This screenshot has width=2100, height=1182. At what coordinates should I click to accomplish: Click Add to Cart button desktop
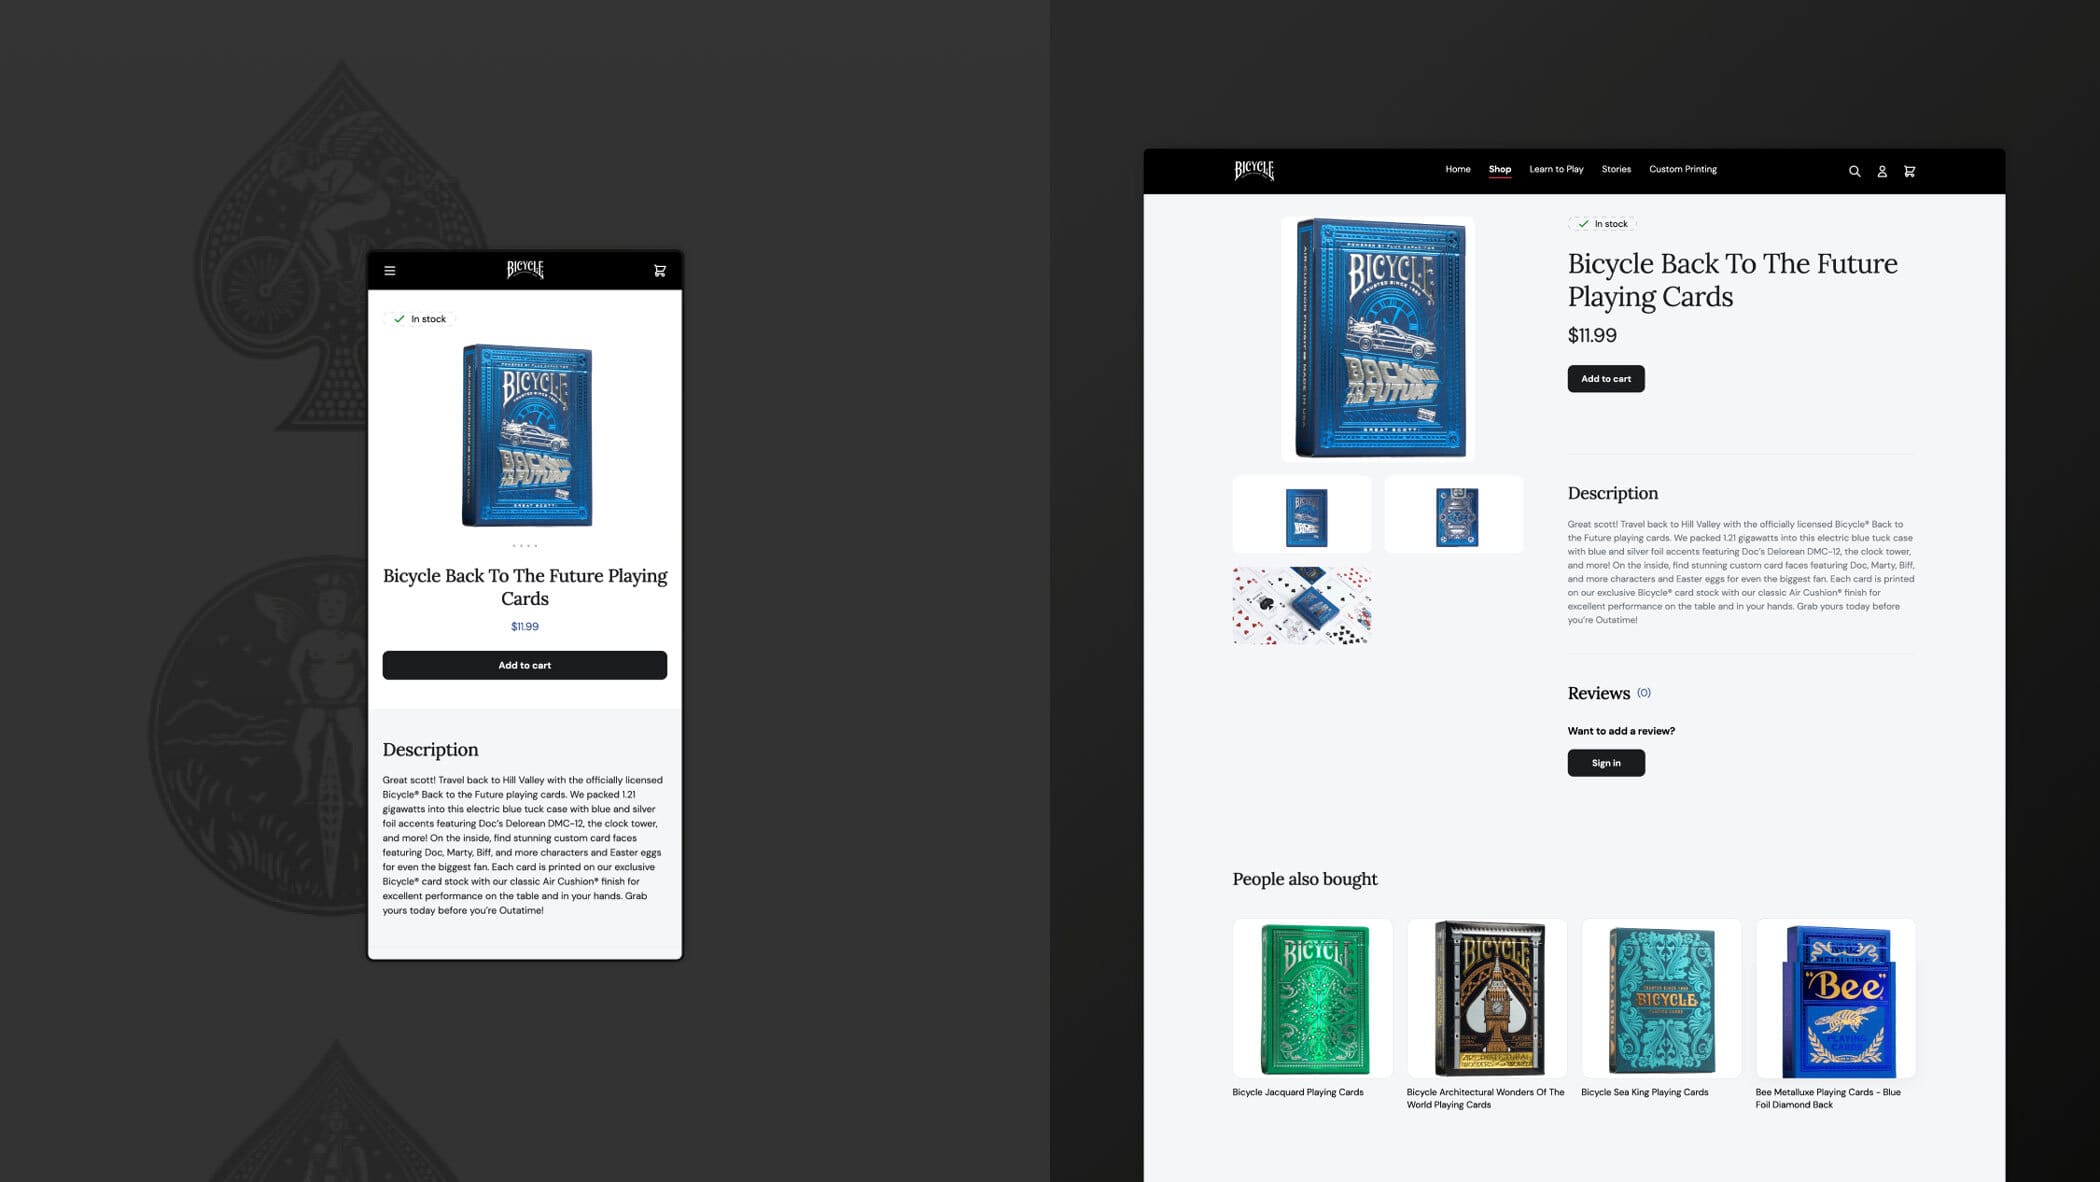1605,378
